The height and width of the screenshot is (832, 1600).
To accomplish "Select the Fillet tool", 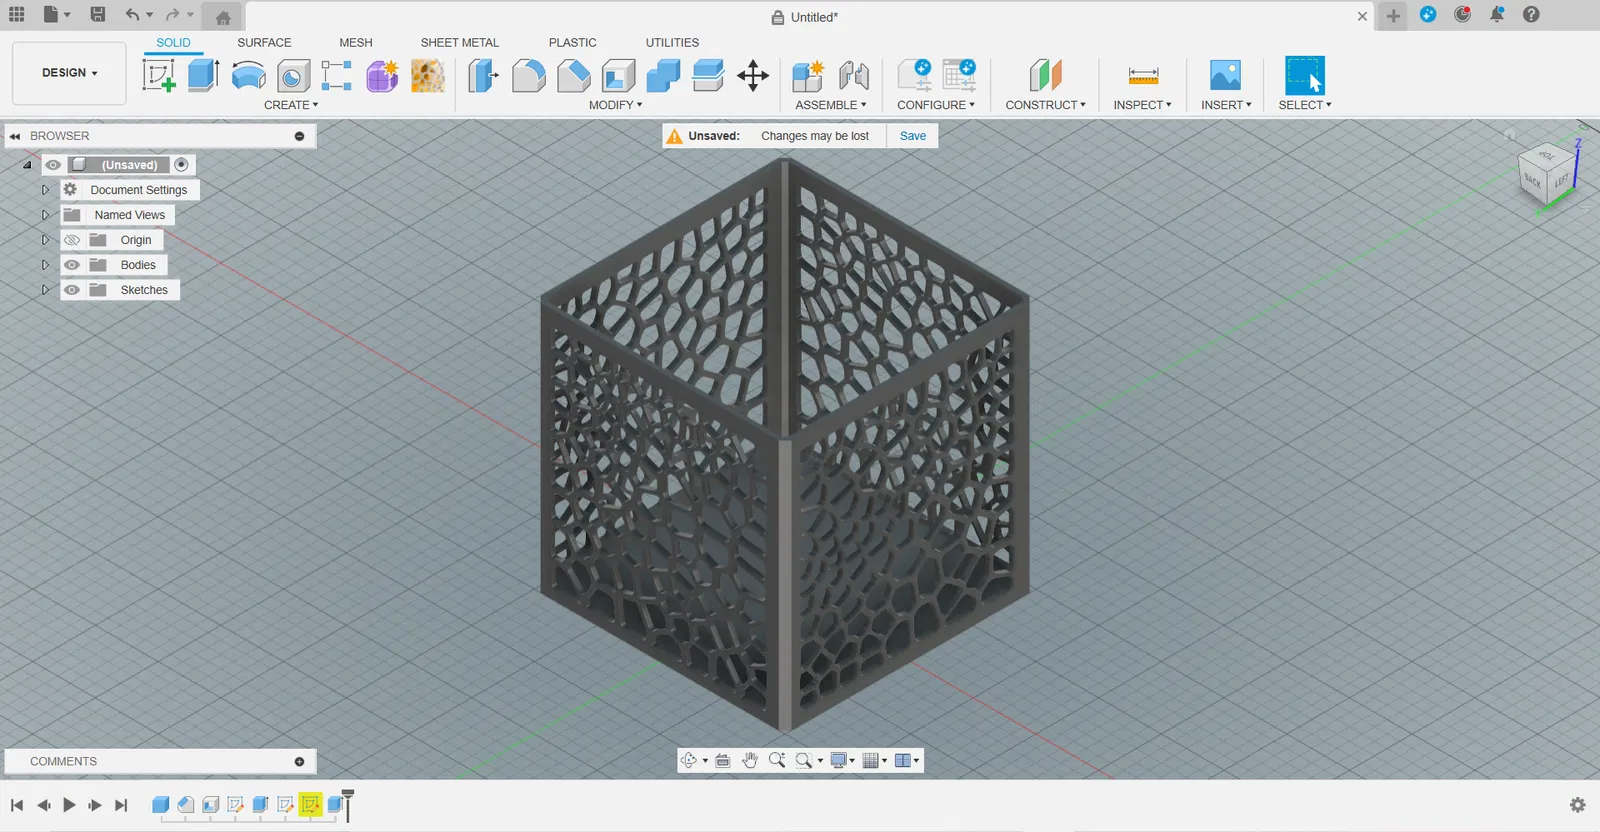I will tap(529, 76).
